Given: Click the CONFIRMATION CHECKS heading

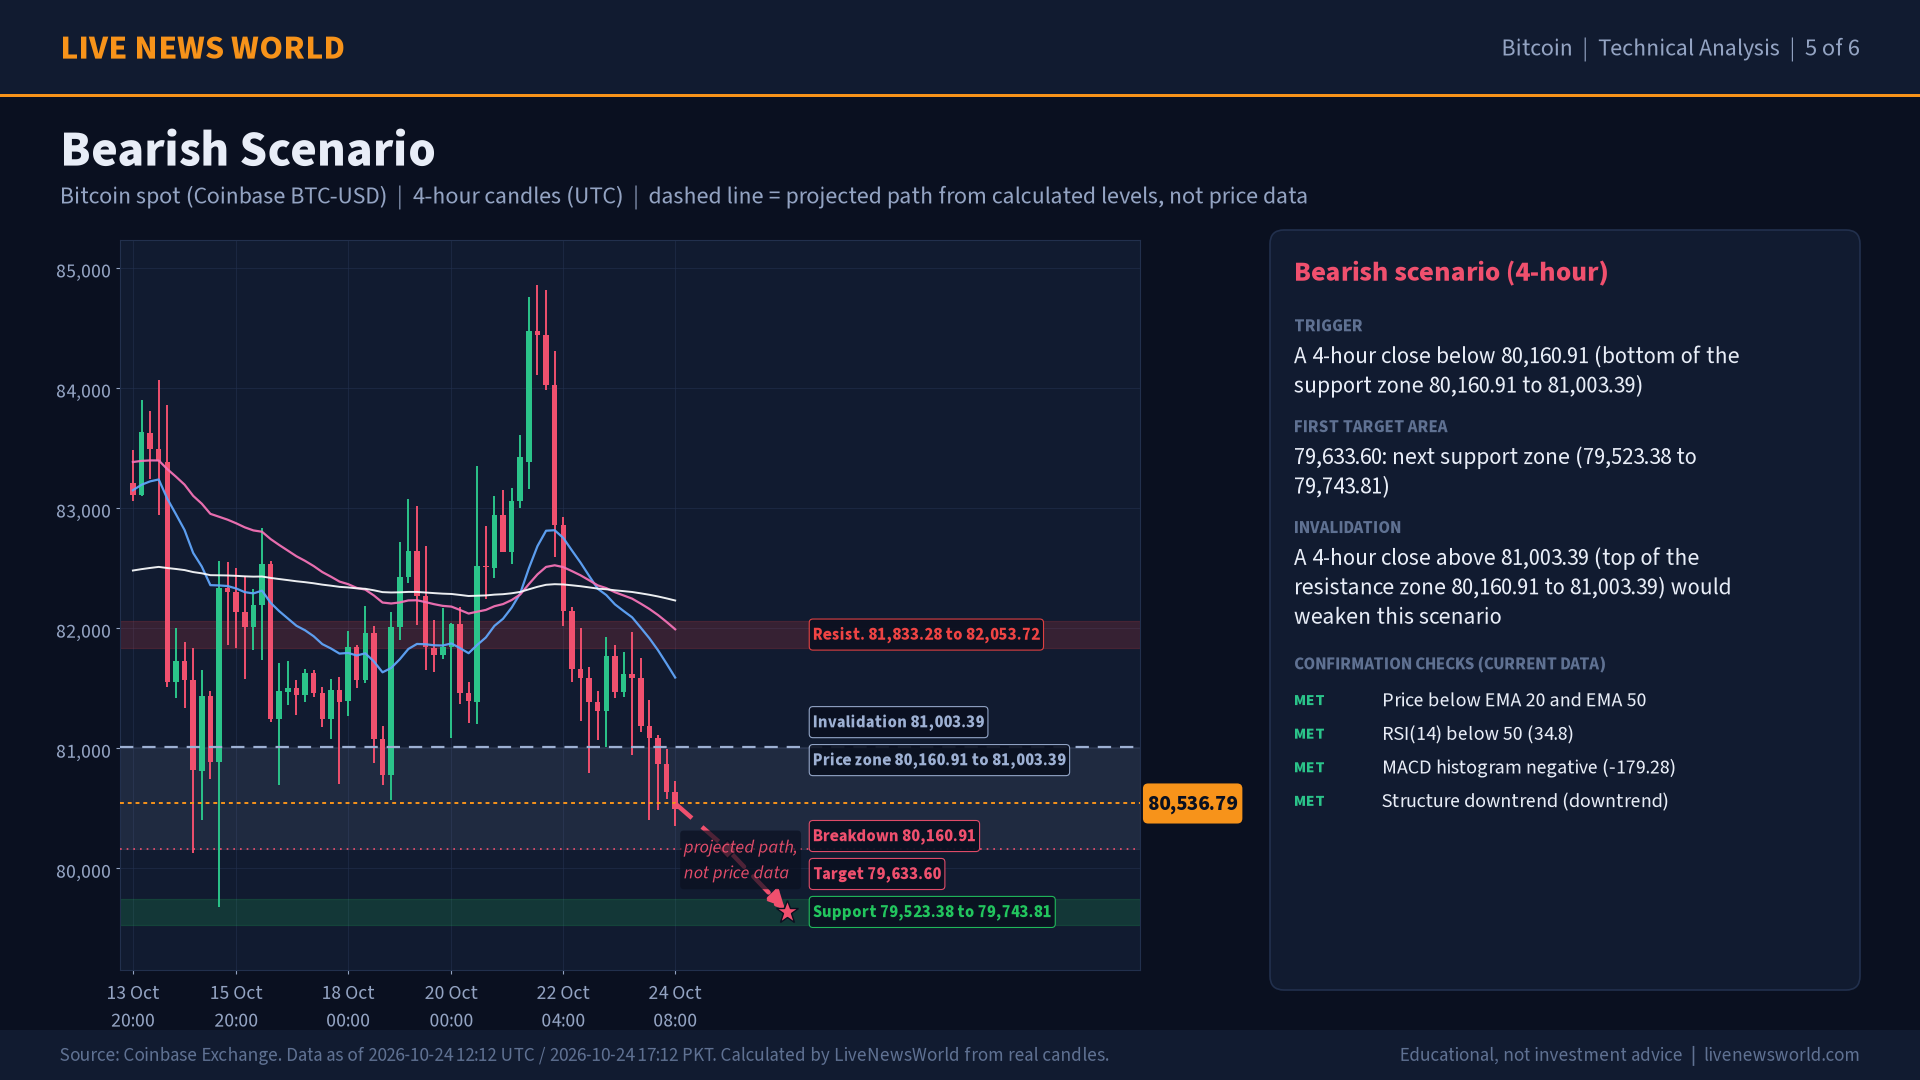Looking at the screenshot, I should pos(1449,664).
